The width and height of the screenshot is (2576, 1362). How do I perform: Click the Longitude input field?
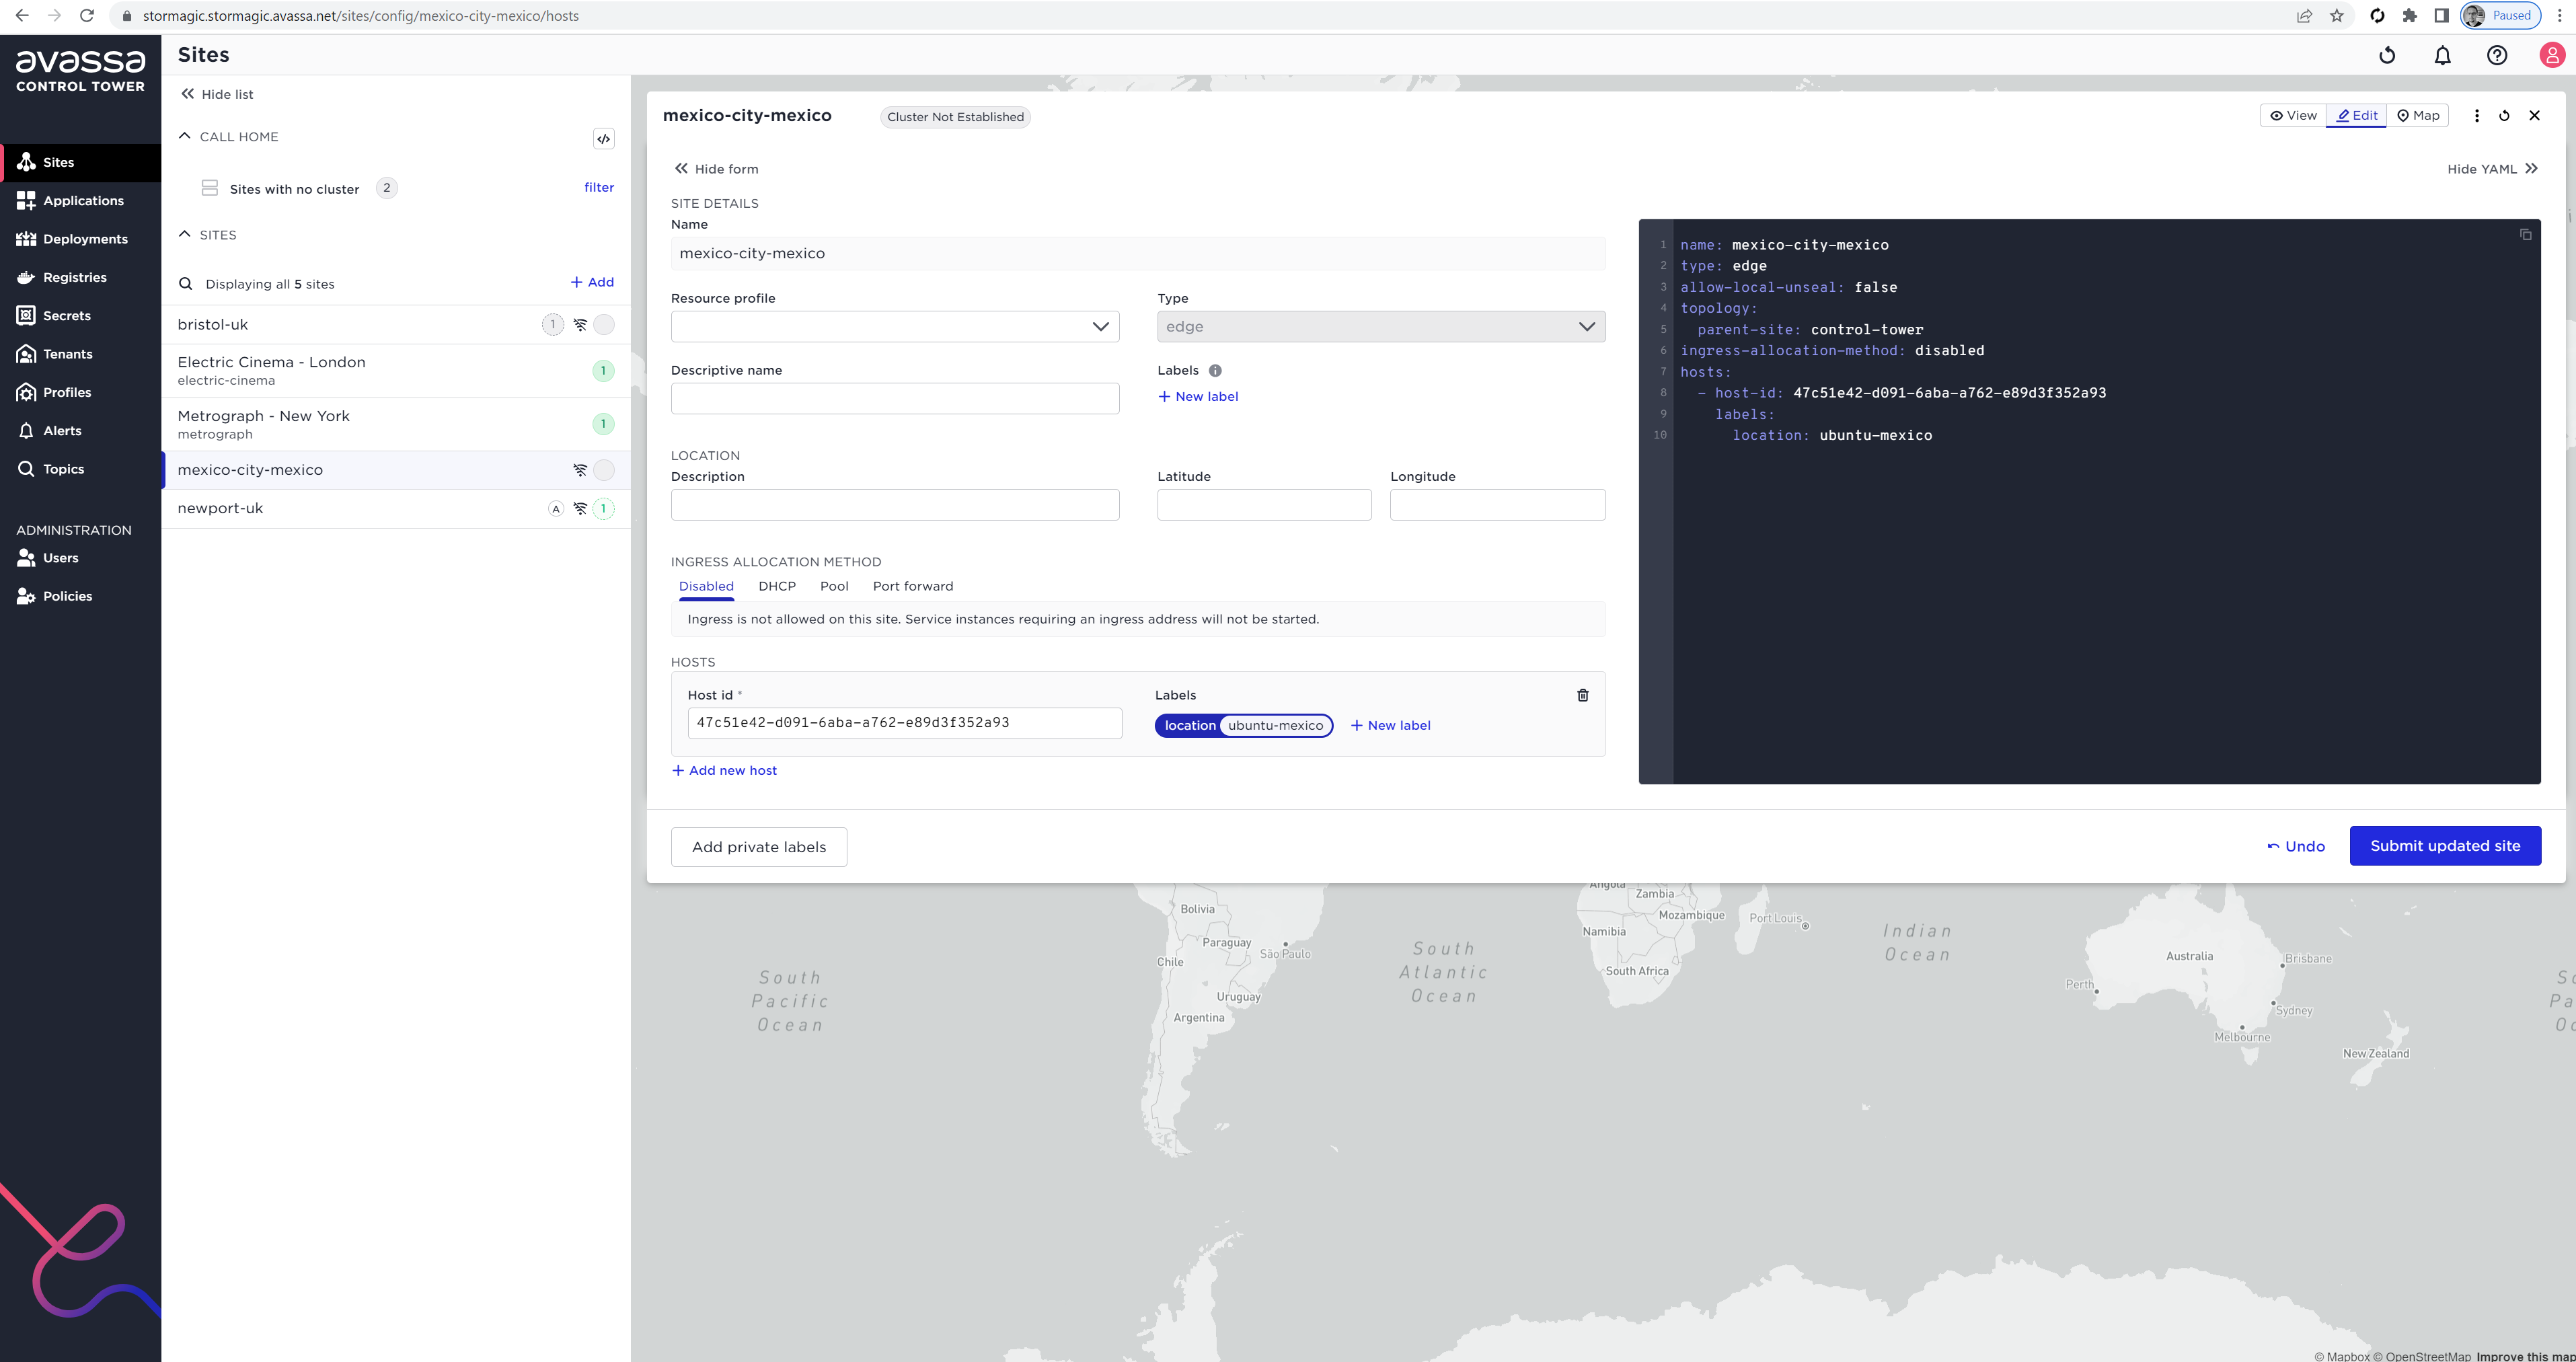(x=1497, y=505)
